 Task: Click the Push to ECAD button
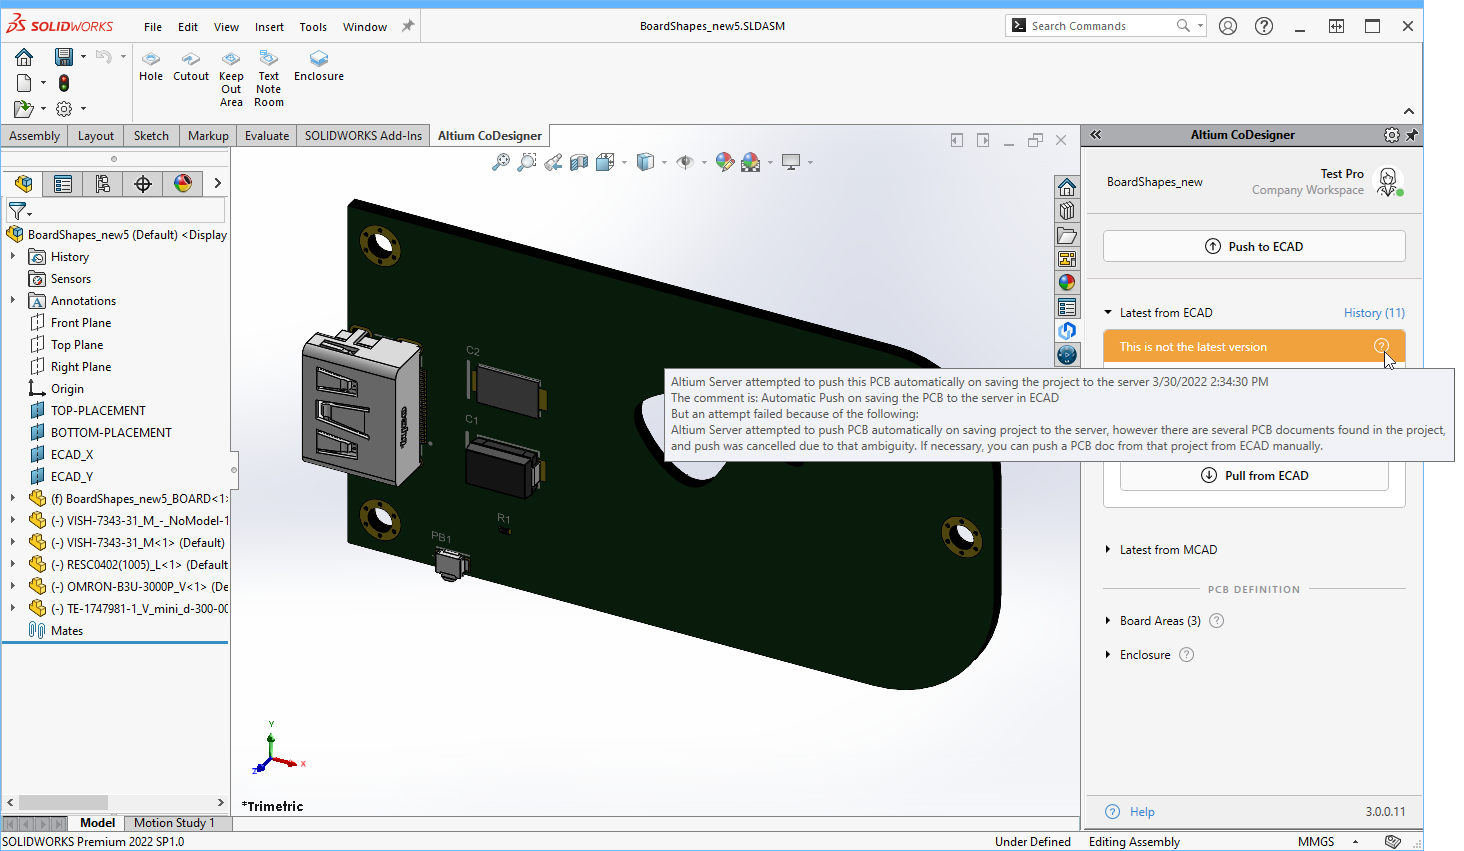tap(1254, 247)
